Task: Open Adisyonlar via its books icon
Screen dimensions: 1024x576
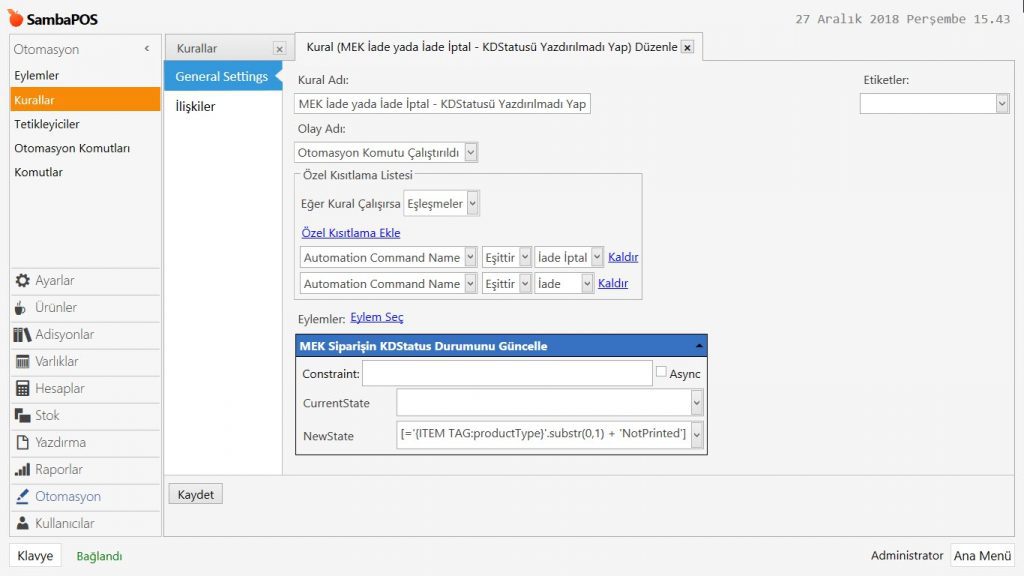Action: pos(22,335)
